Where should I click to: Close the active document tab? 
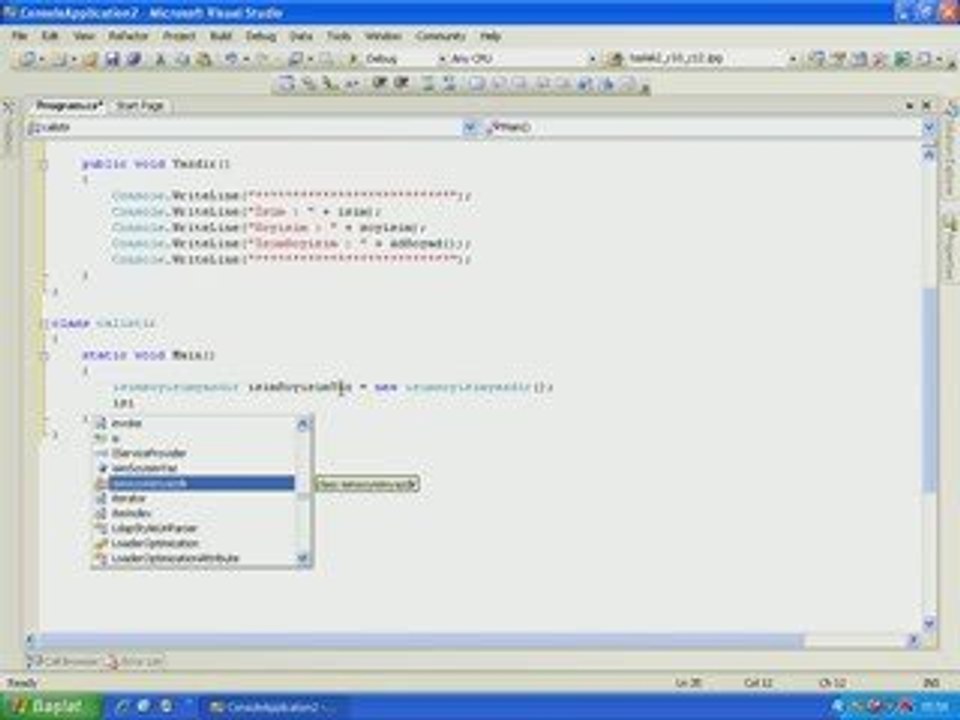926,105
